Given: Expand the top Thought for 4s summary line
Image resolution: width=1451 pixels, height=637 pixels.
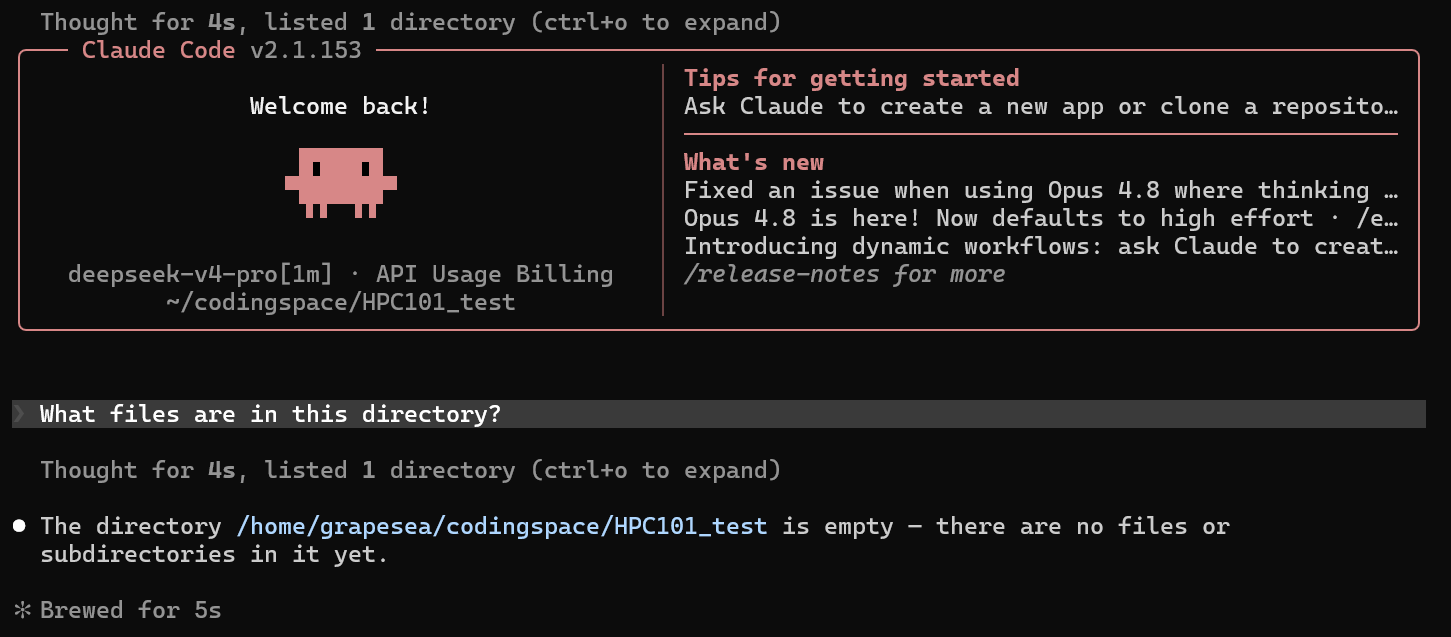Looking at the screenshot, I should coord(411,21).
